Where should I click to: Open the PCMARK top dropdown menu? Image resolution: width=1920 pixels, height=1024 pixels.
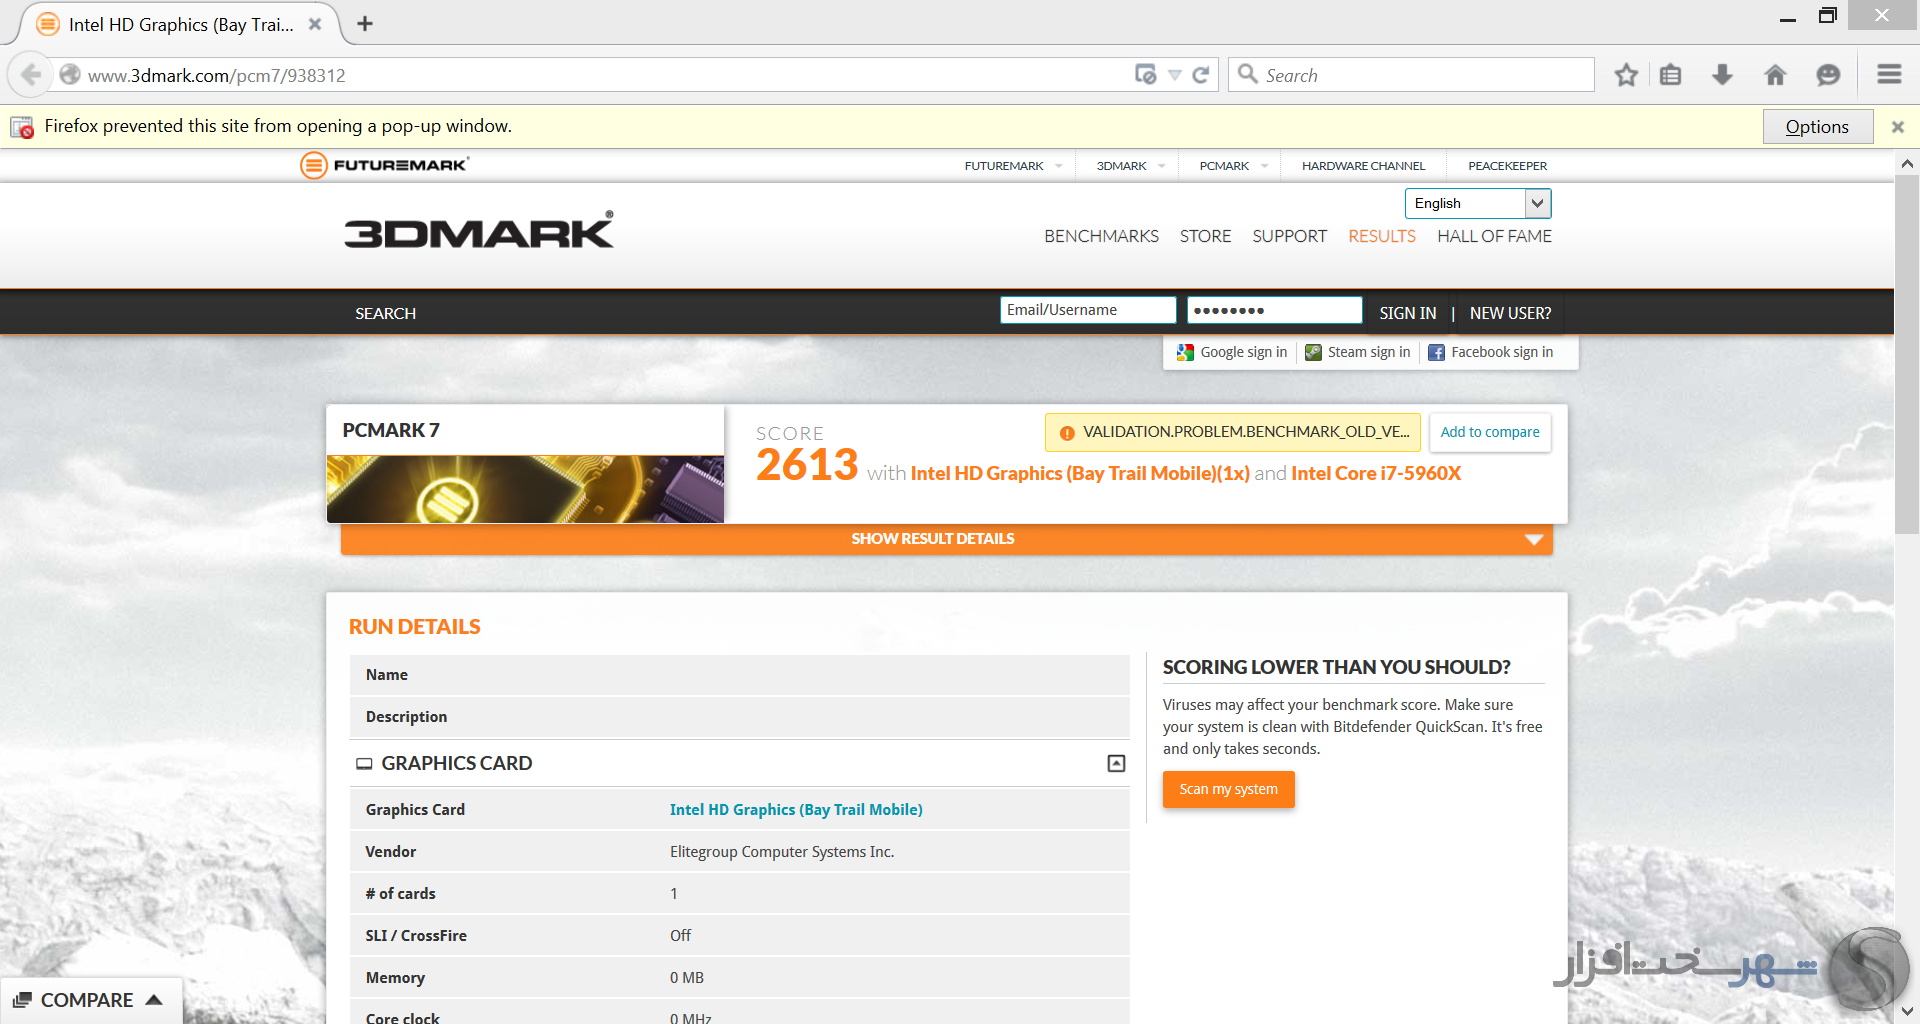point(1233,166)
